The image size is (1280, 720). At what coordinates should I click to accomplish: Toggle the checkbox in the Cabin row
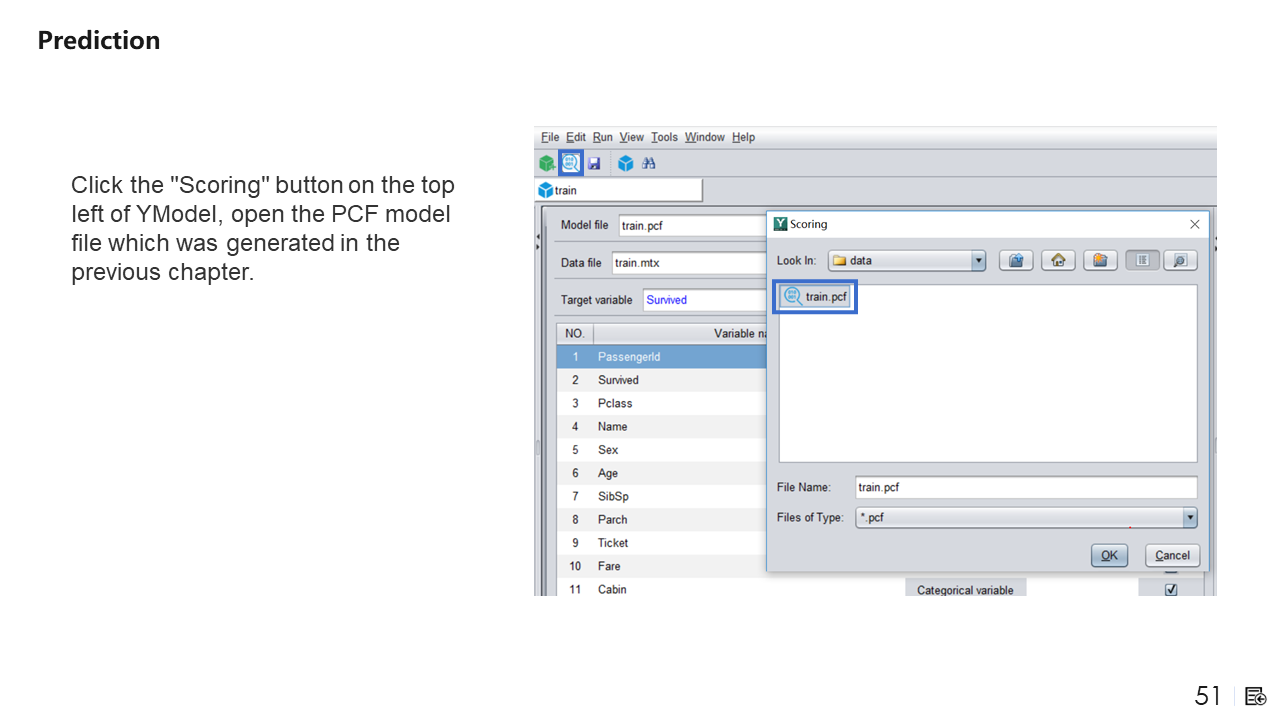1171,590
